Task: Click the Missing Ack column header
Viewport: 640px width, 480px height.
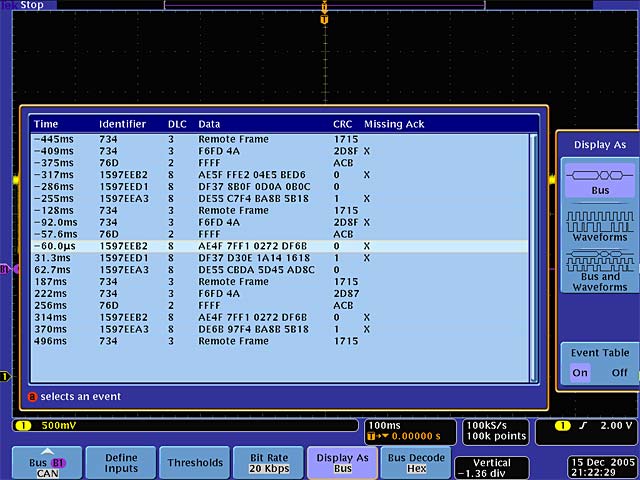Action: point(394,124)
